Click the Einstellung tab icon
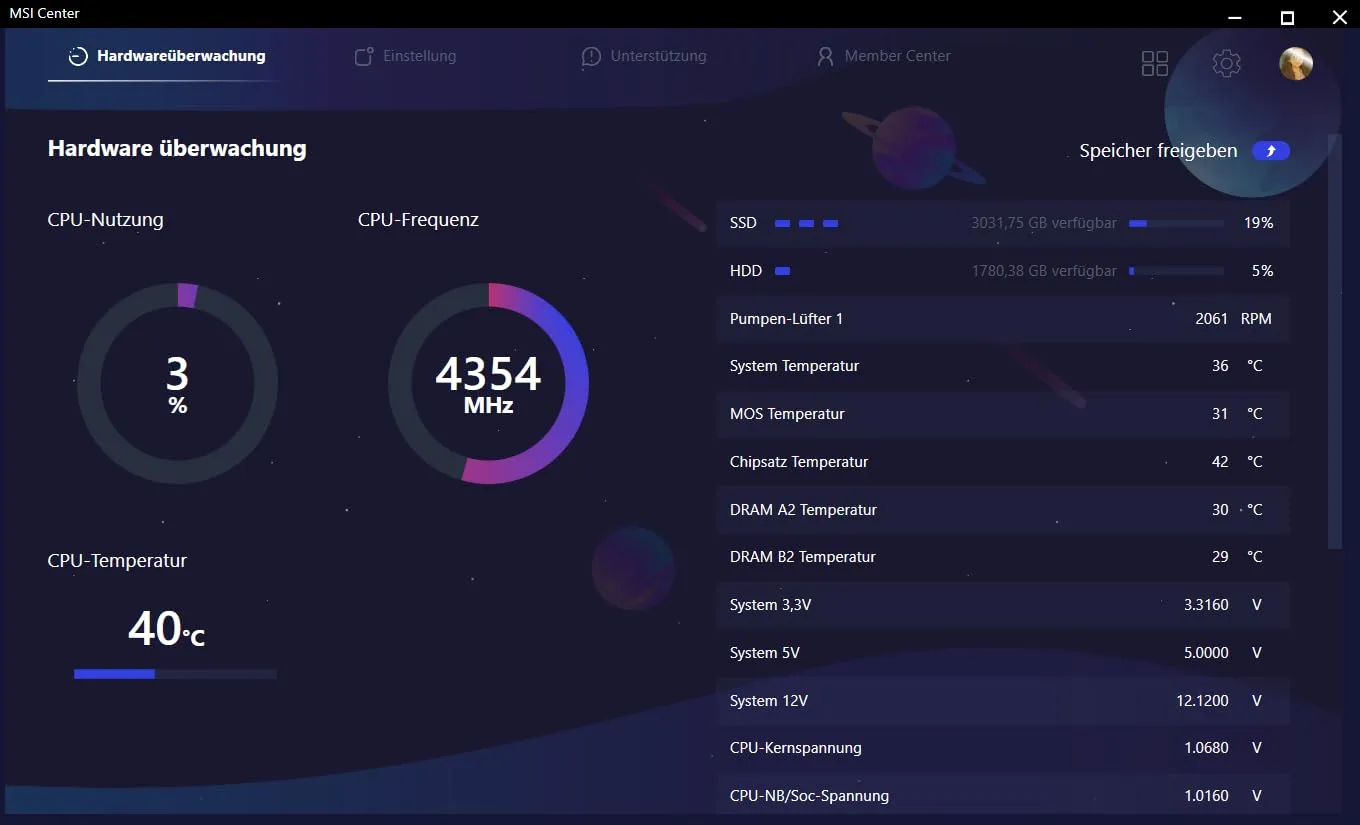Screen dimensions: 1360x825 coord(365,56)
